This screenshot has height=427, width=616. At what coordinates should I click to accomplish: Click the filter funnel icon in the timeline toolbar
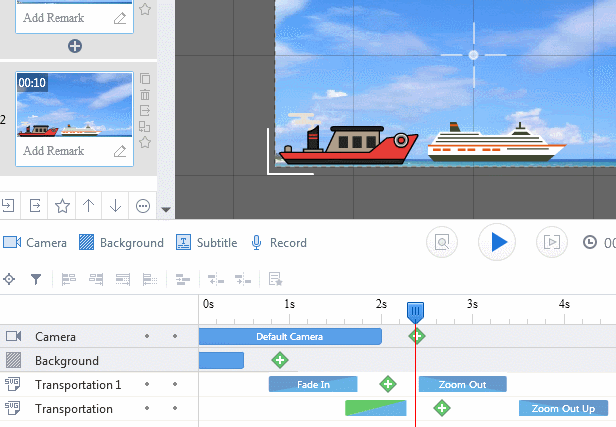[36, 279]
